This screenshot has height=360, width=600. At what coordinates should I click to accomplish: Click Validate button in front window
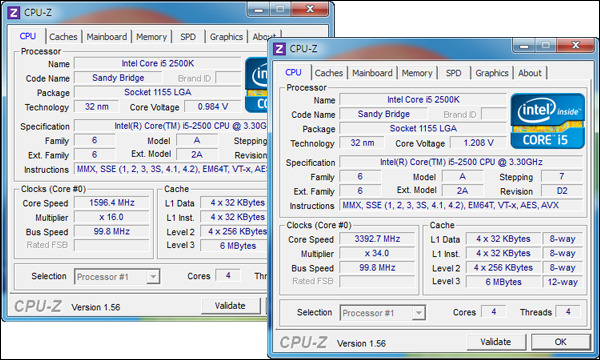[496, 342]
